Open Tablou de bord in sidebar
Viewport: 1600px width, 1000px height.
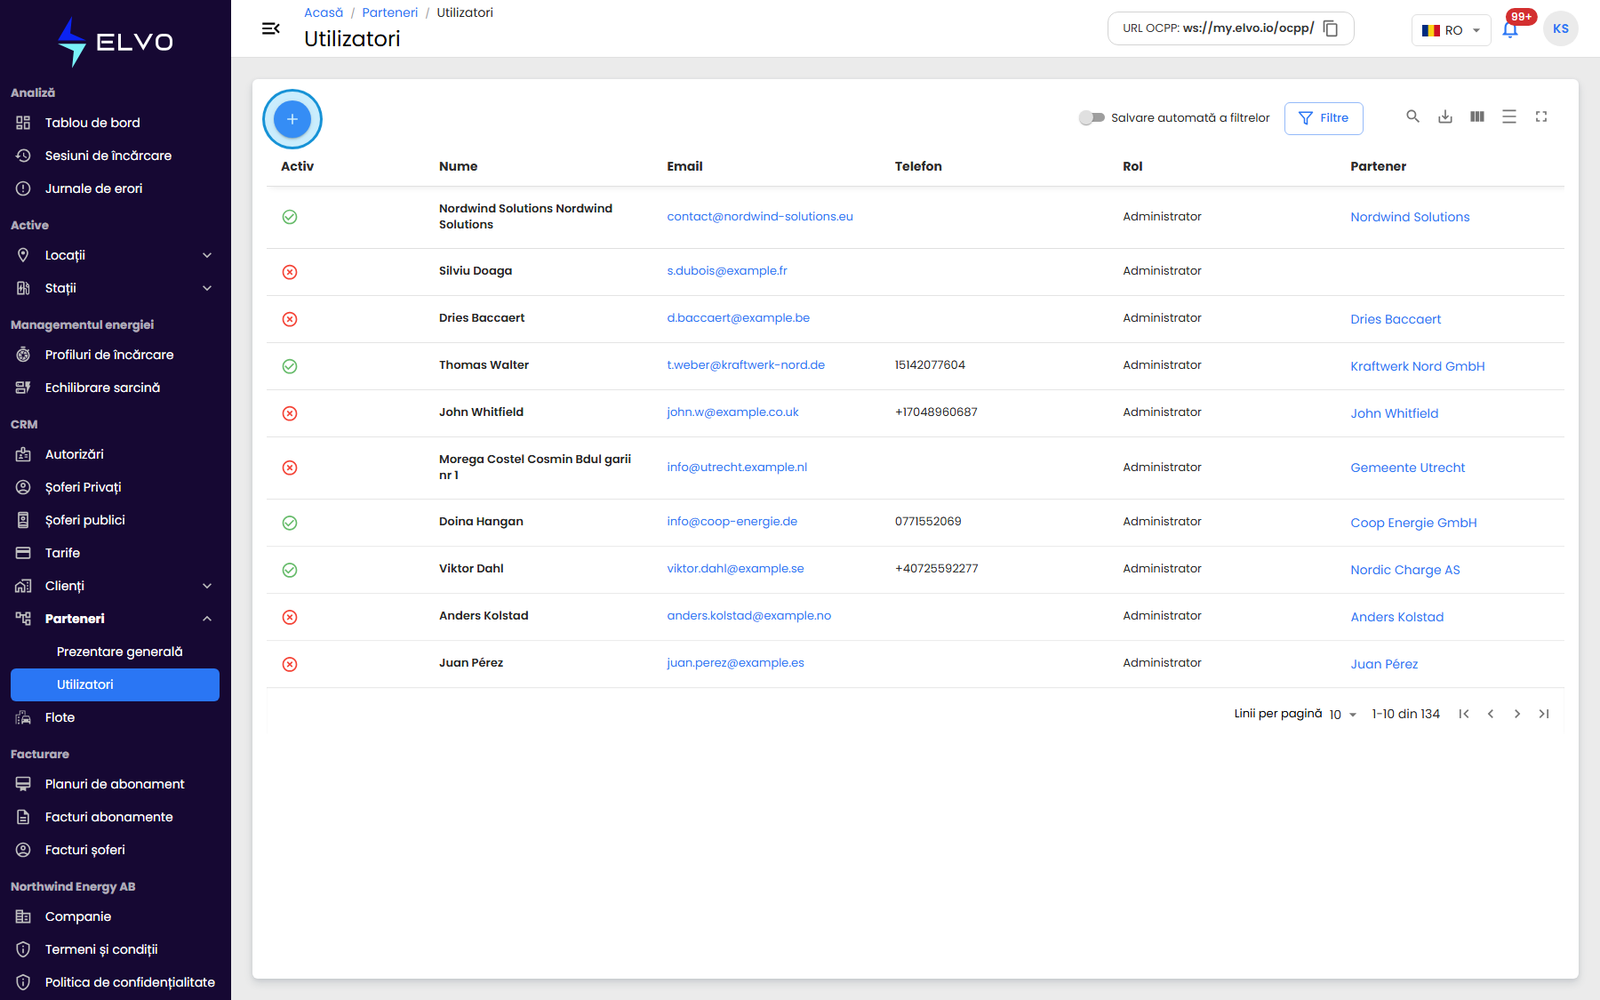coord(92,123)
